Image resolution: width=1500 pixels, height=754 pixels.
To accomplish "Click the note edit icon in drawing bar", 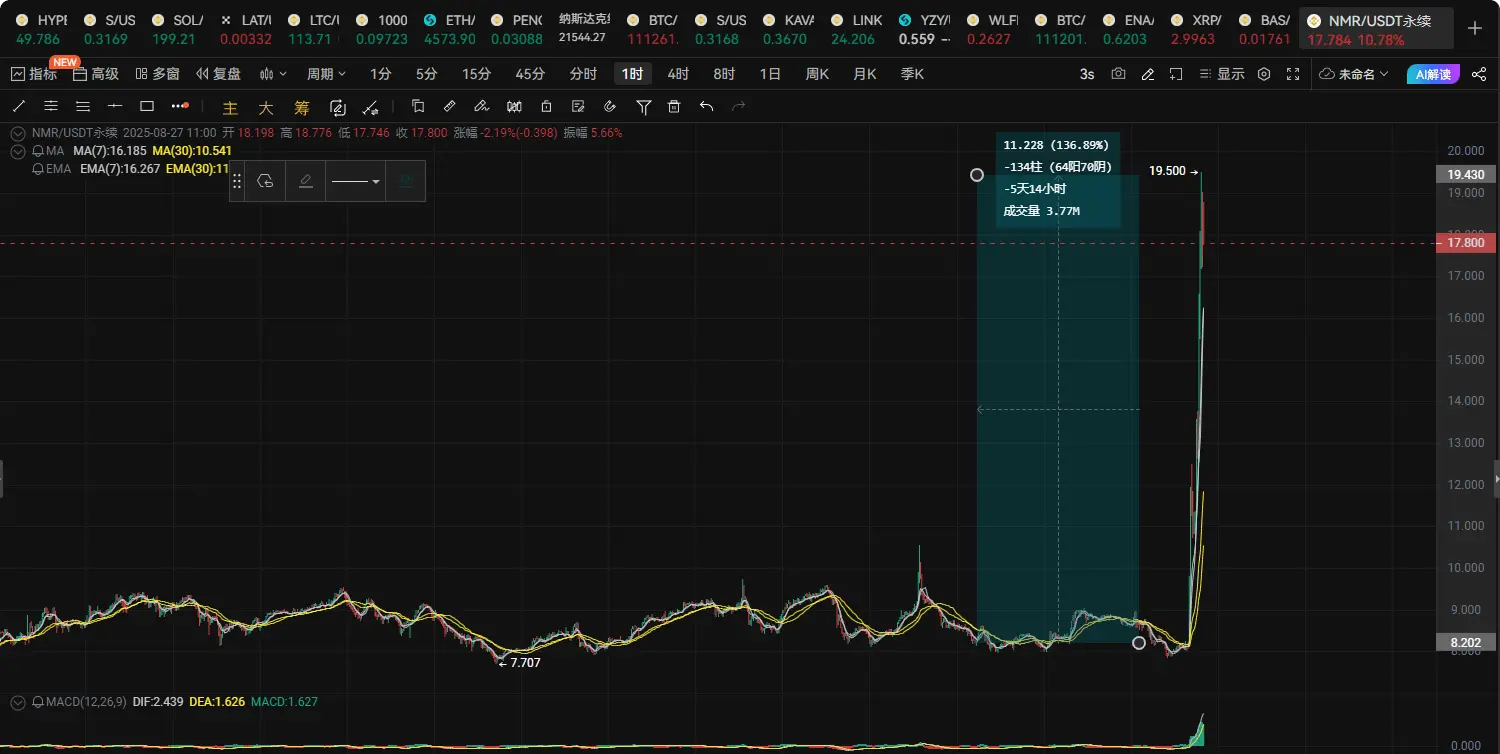I will coord(578,106).
